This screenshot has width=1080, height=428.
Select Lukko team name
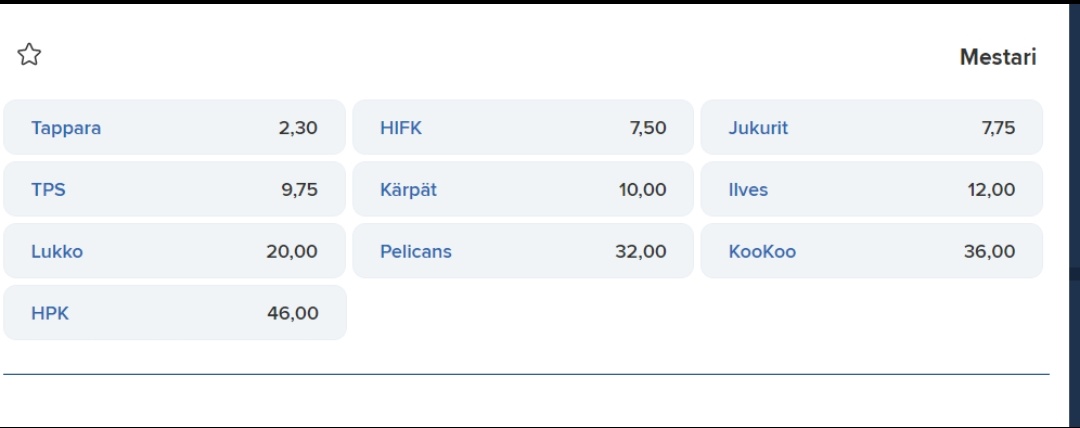[x=57, y=252]
